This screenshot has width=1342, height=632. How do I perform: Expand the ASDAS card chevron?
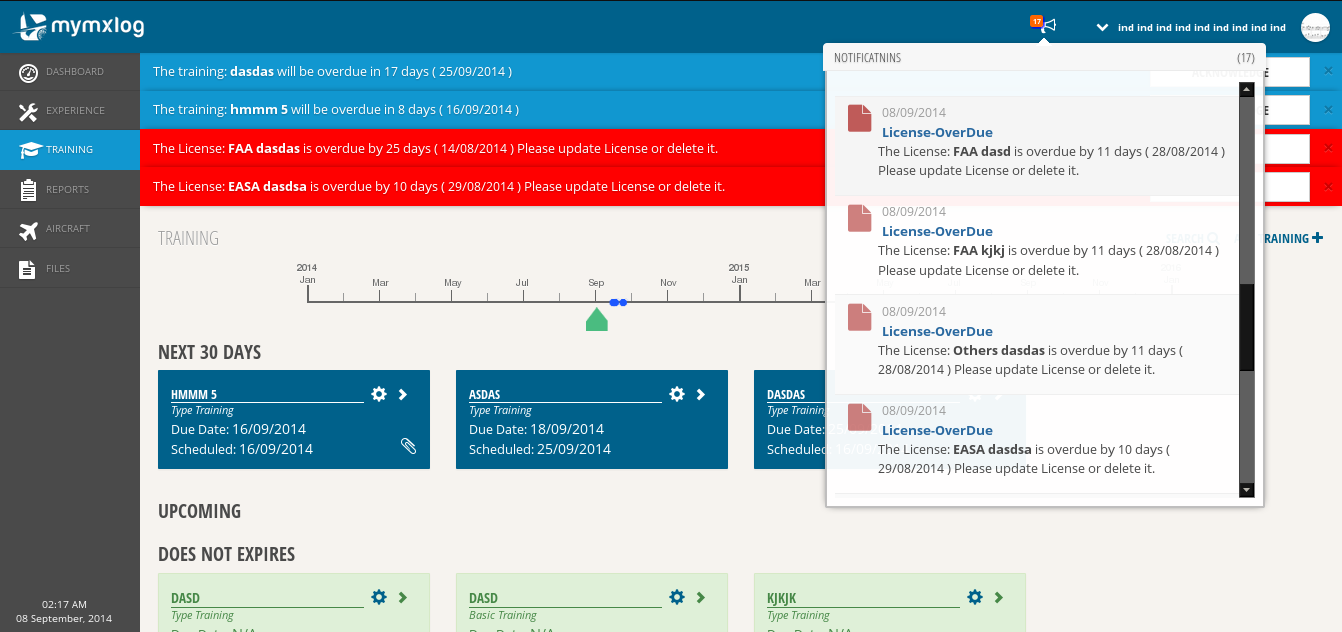(x=701, y=394)
